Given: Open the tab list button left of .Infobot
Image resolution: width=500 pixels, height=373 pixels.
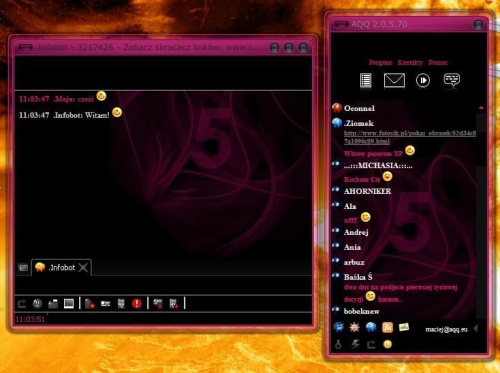Looking at the screenshot, I should (x=23, y=267).
